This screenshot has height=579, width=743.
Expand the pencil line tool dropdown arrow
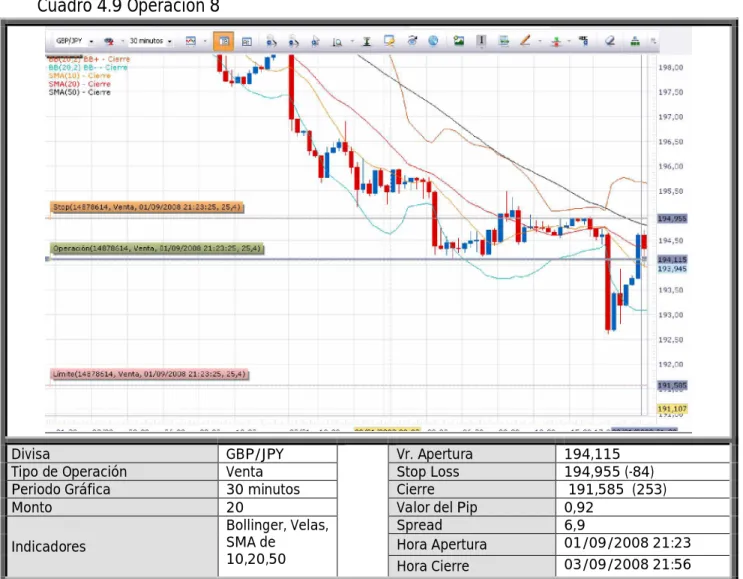[540, 41]
